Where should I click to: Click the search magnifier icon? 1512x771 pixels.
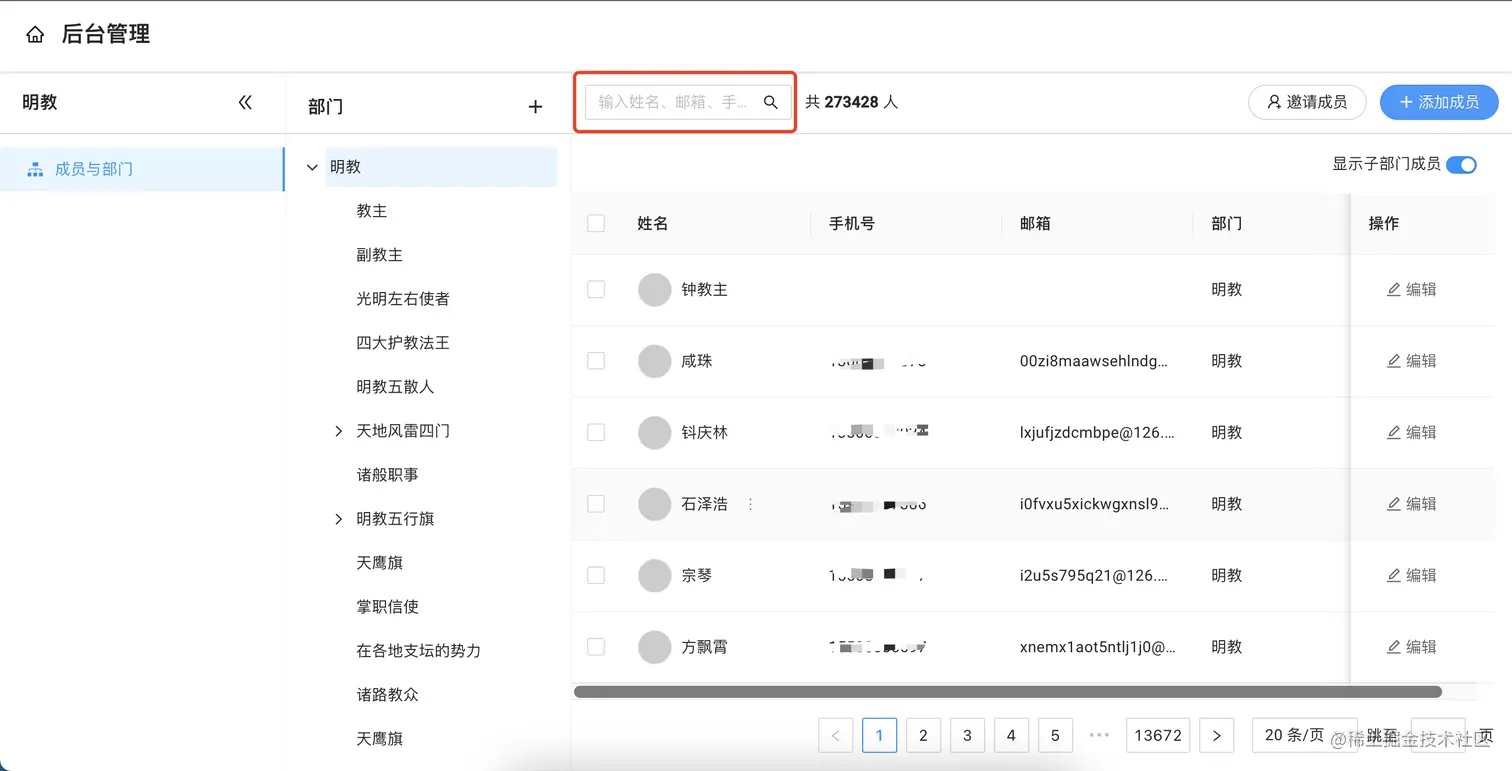tap(771, 102)
